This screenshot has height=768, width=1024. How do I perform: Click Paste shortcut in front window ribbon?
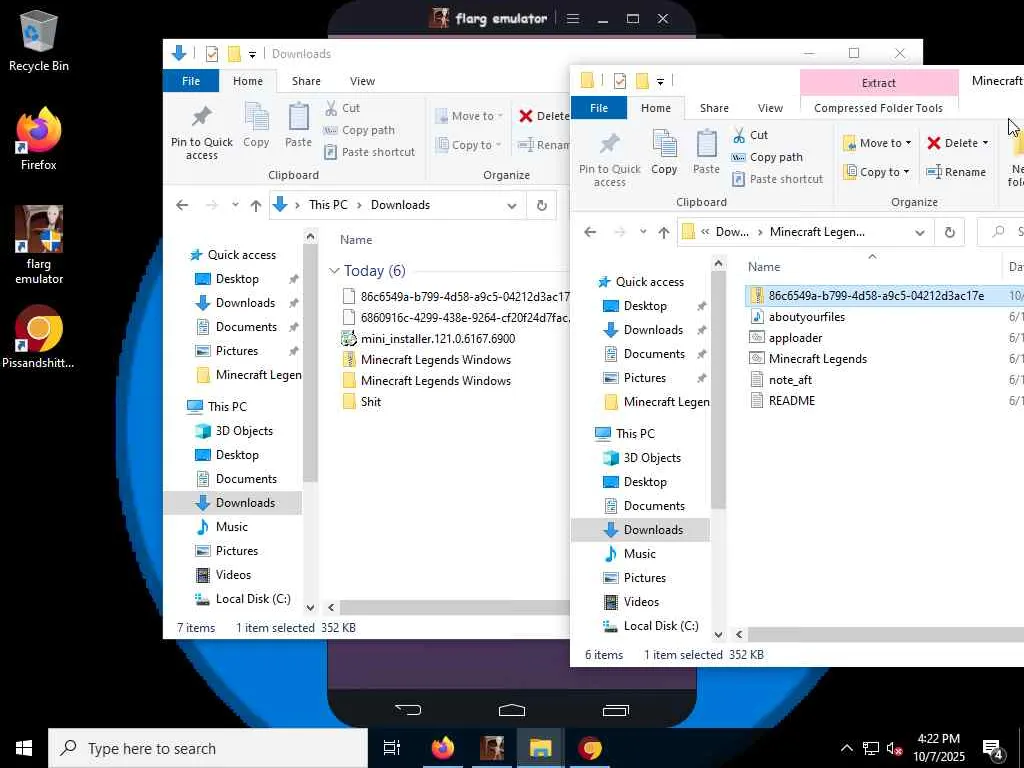[x=777, y=179]
